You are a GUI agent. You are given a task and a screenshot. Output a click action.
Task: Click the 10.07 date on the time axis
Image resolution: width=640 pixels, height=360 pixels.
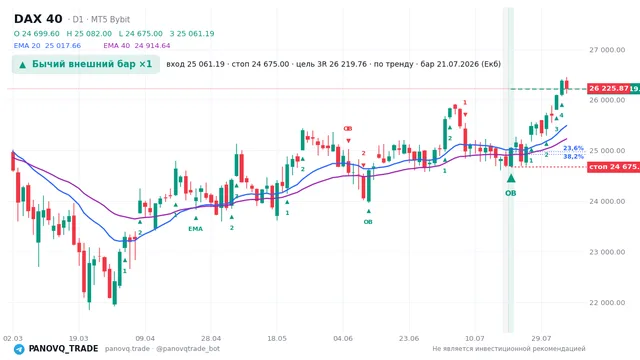475,339
